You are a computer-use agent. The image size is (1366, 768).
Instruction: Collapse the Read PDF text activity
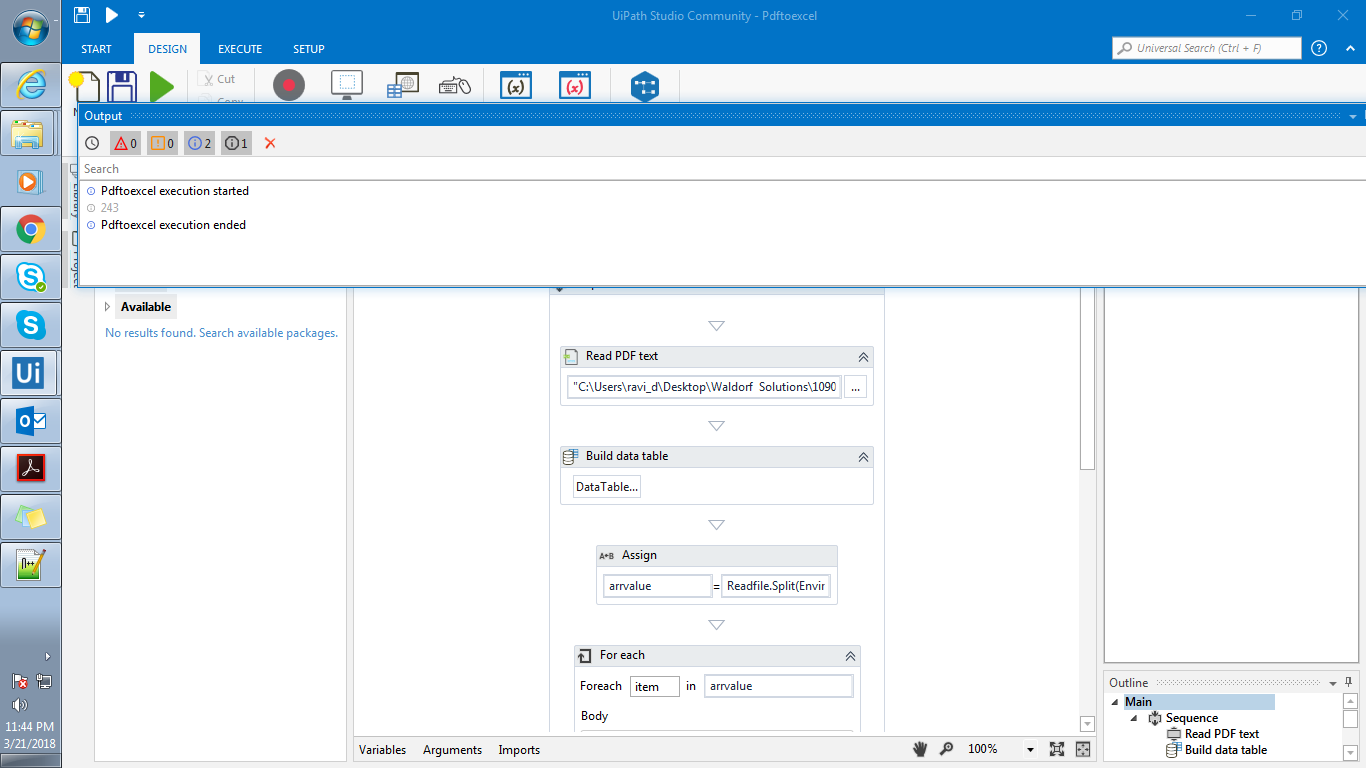(x=863, y=357)
